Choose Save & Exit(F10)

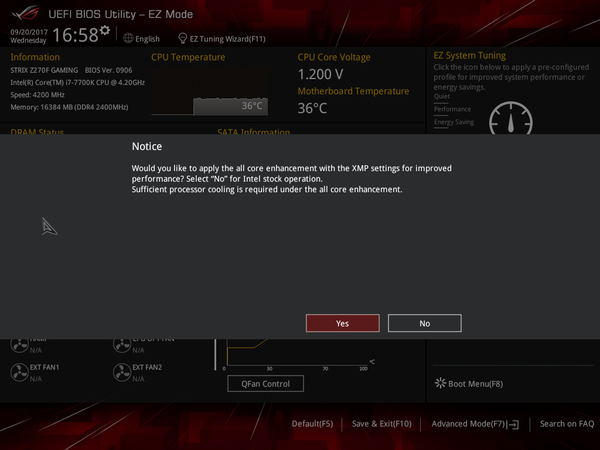point(382,424)
